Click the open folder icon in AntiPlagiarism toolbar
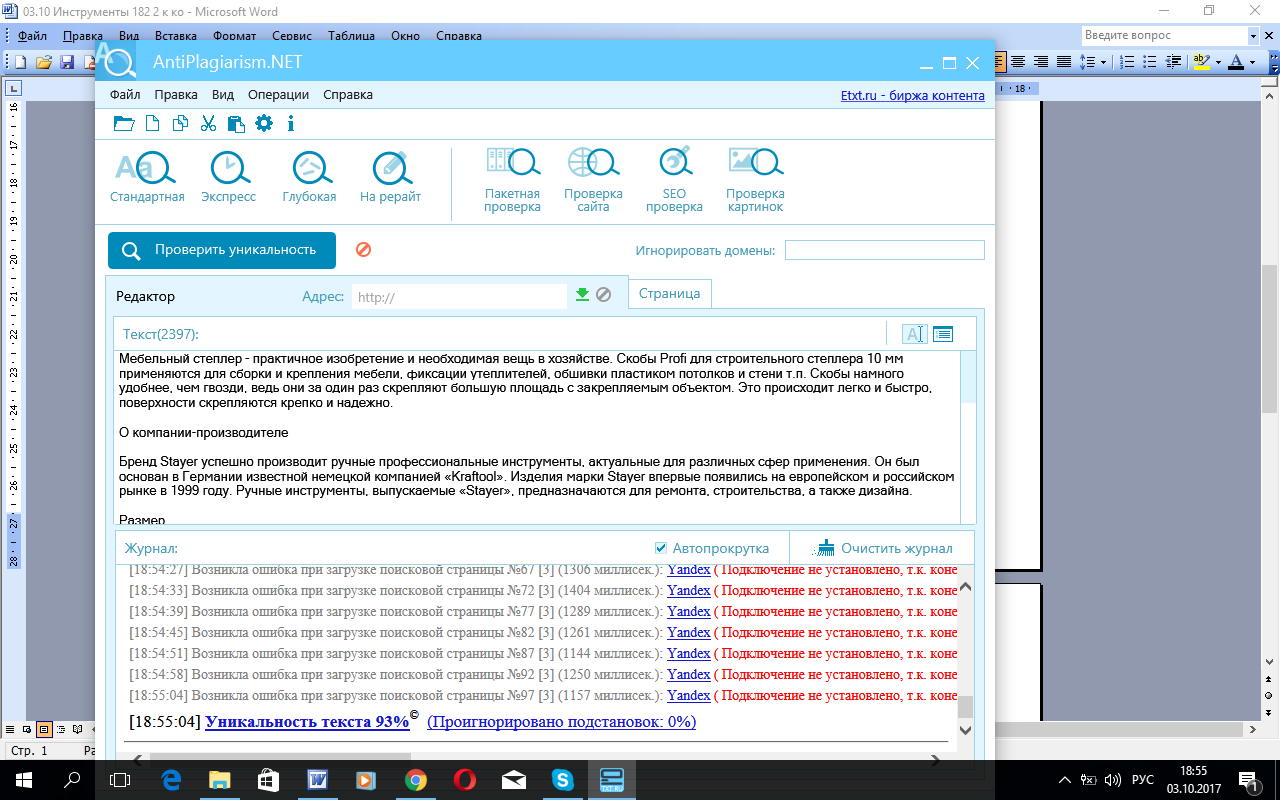Image resolution: width=1280 pixels, height=800 pixels. pyautogui.click(x=124, y=124)
